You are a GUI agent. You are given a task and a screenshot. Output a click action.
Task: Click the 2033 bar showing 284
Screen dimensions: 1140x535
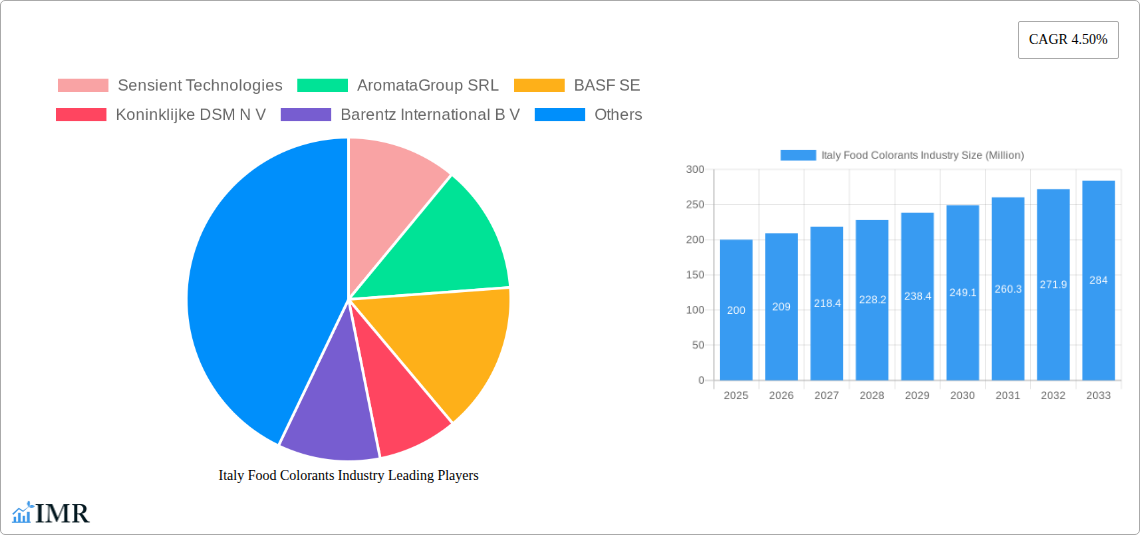coord(1099,281)
